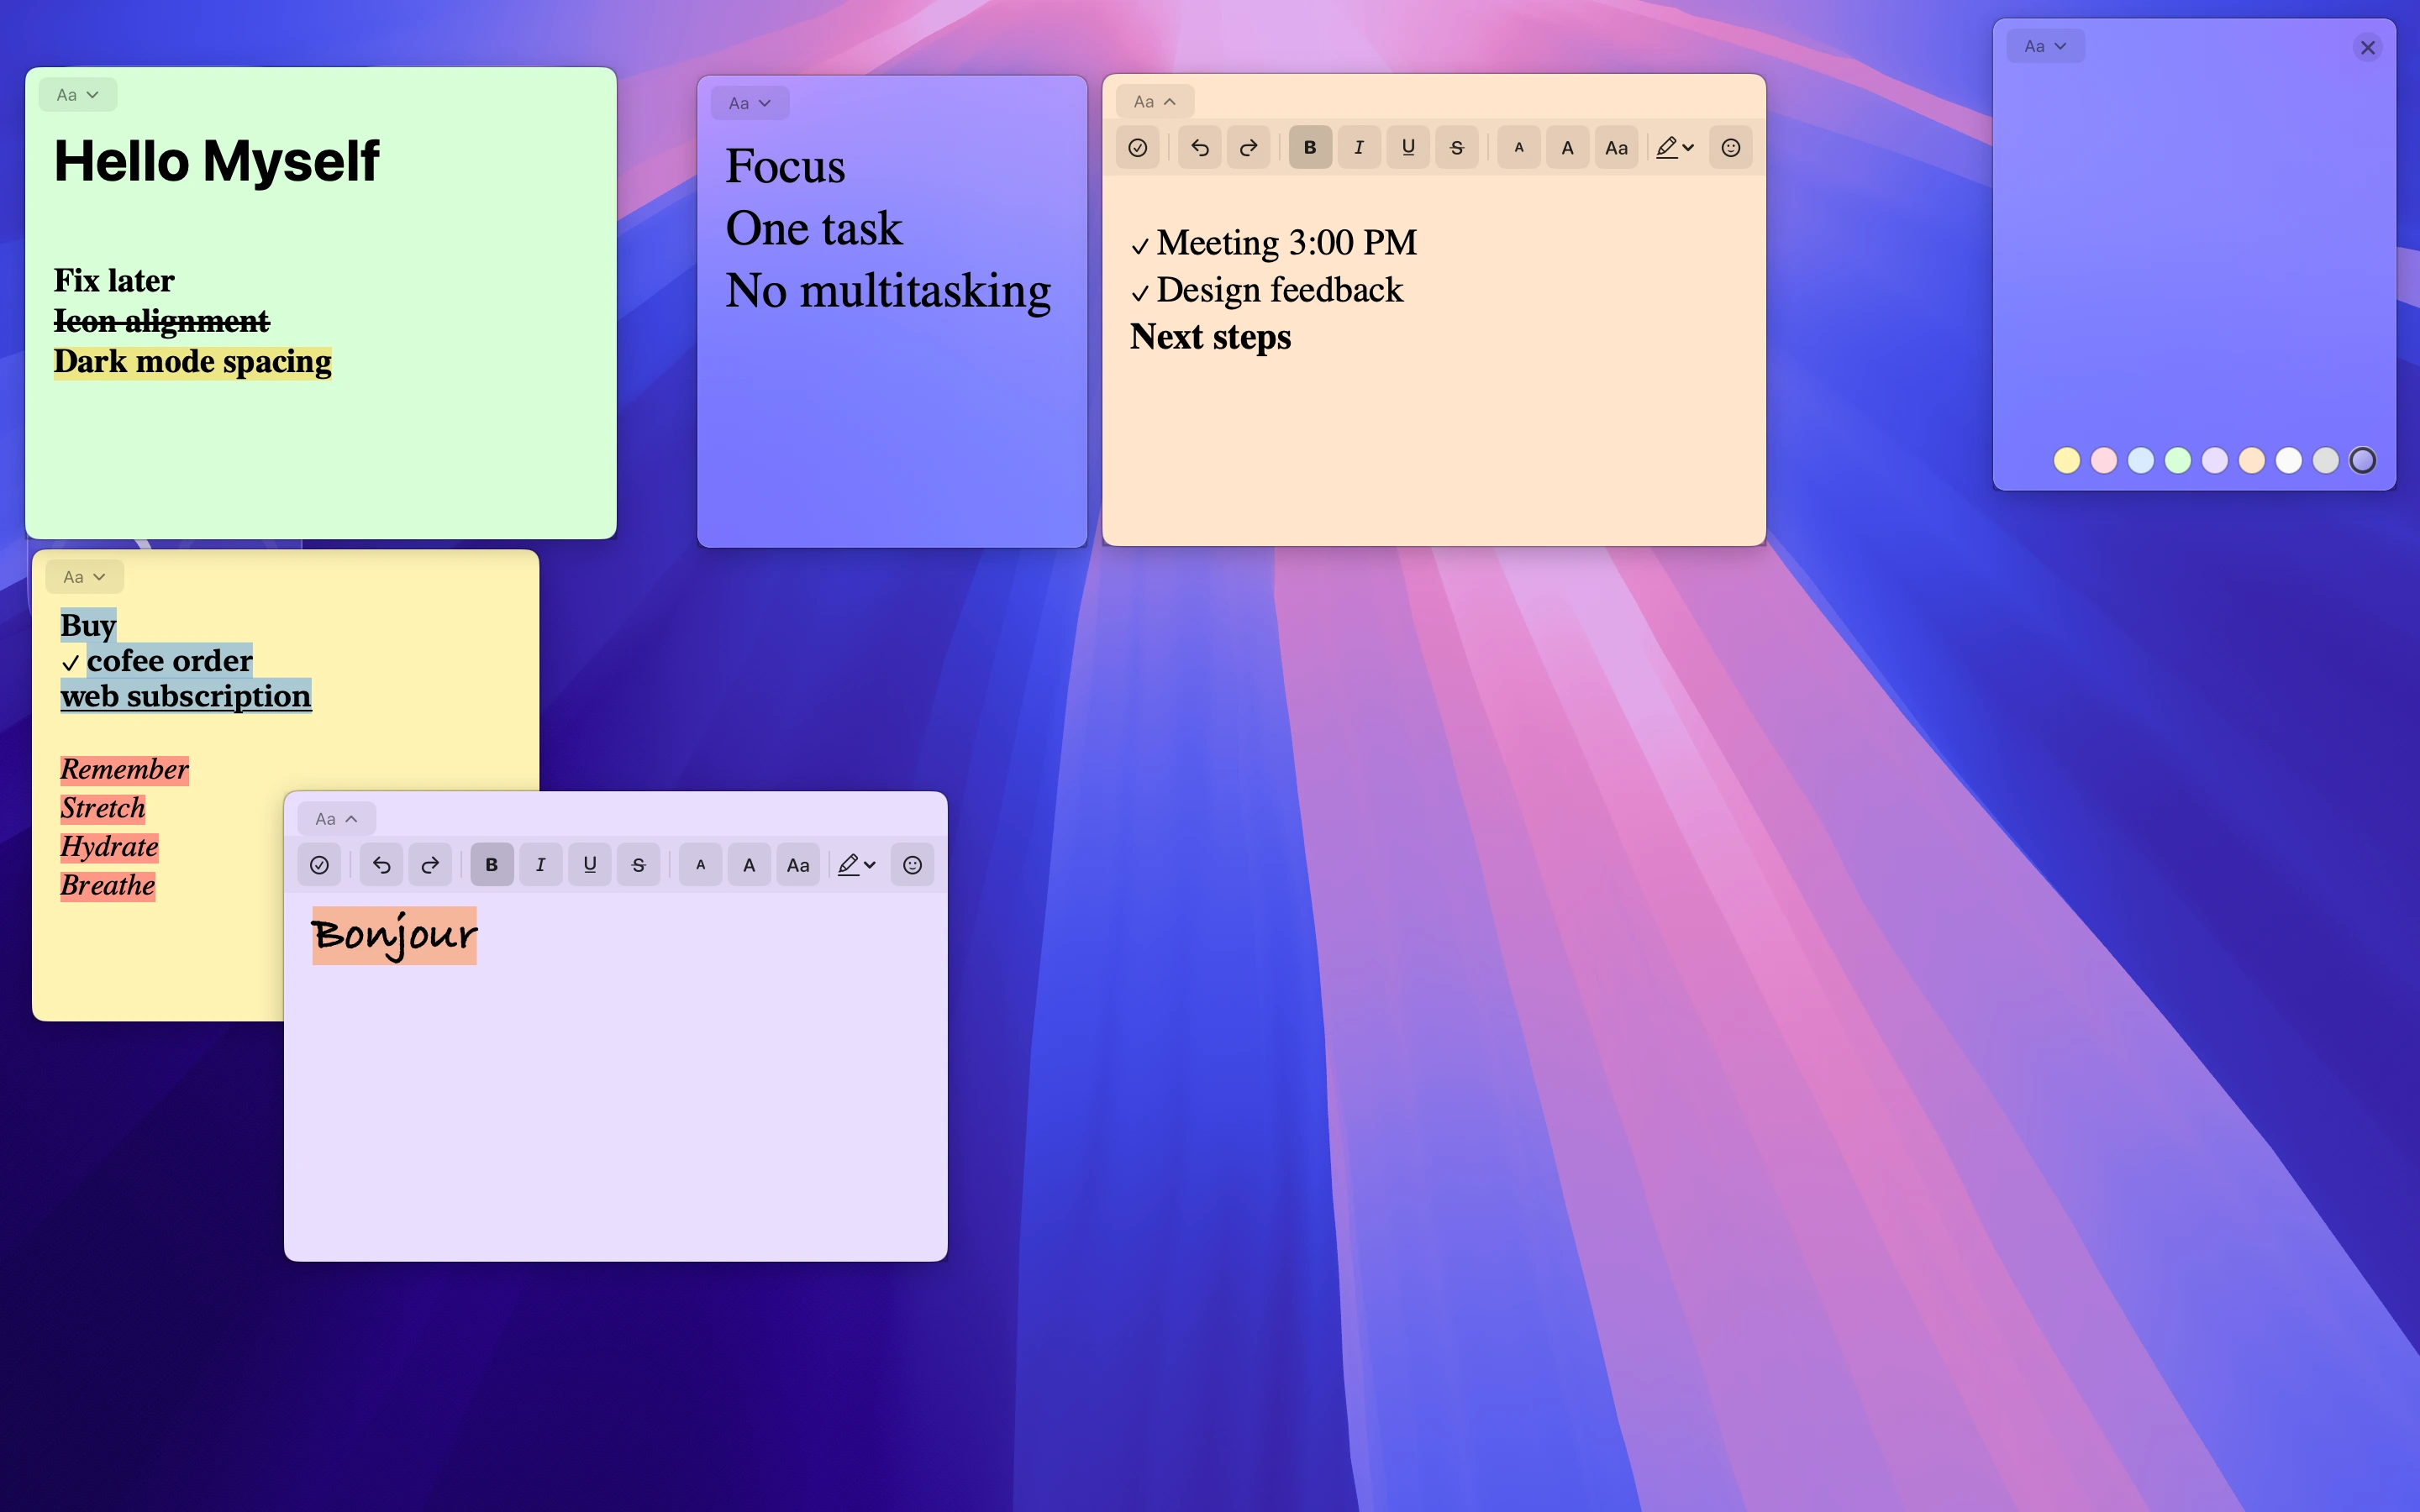Apply underline on the Bonjour note toolbar
The image size is (2420, 1512).
pyautogui.click(x=590, y=864)
